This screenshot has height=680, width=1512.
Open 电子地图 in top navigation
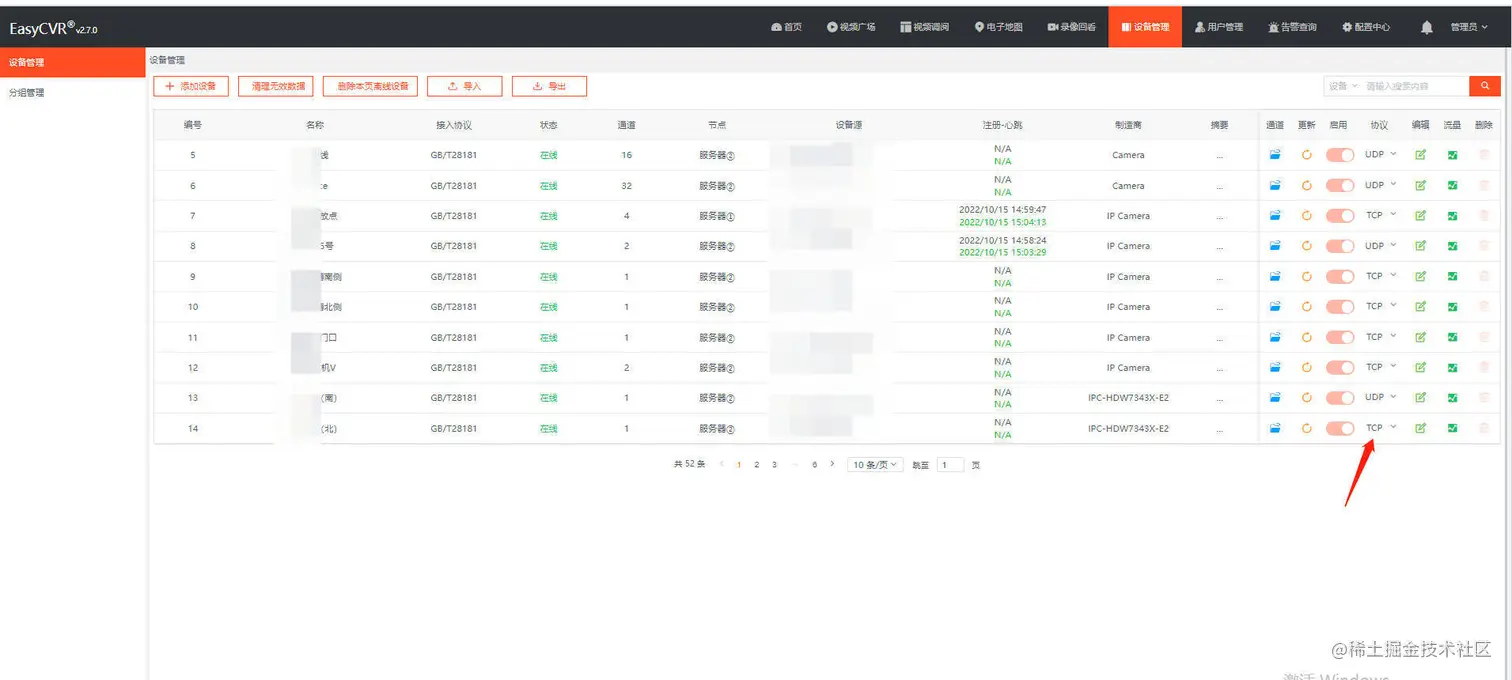(998, 27)
